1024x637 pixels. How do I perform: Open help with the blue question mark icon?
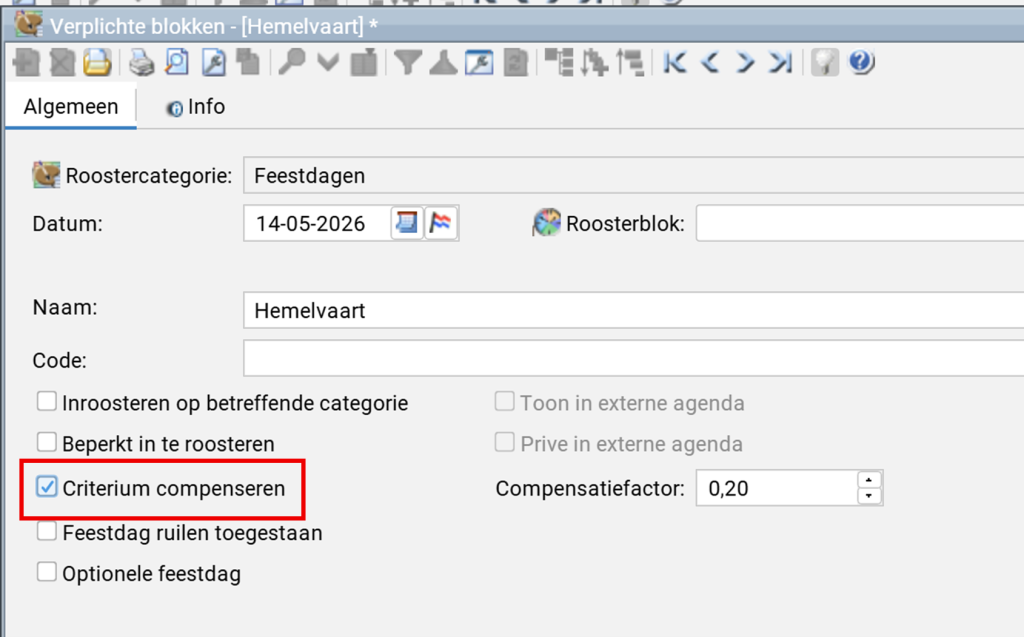861,64
